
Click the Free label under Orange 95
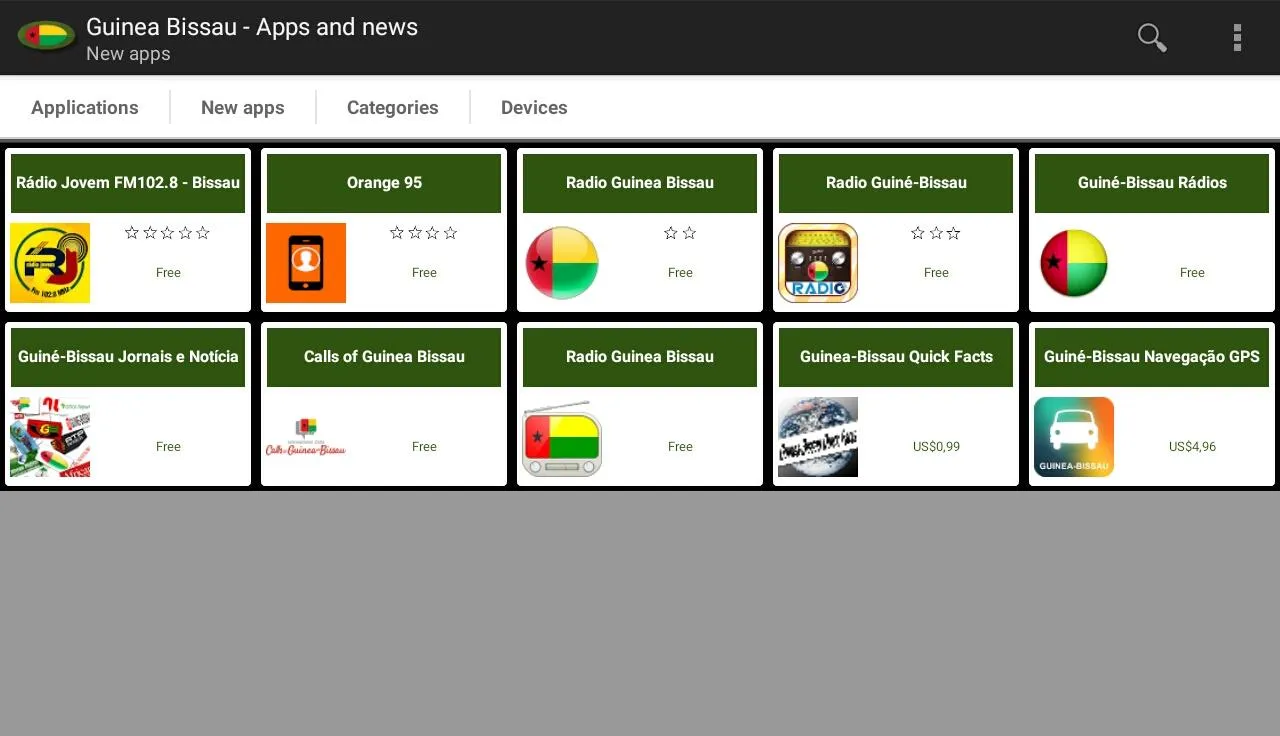tap(424, 273)
